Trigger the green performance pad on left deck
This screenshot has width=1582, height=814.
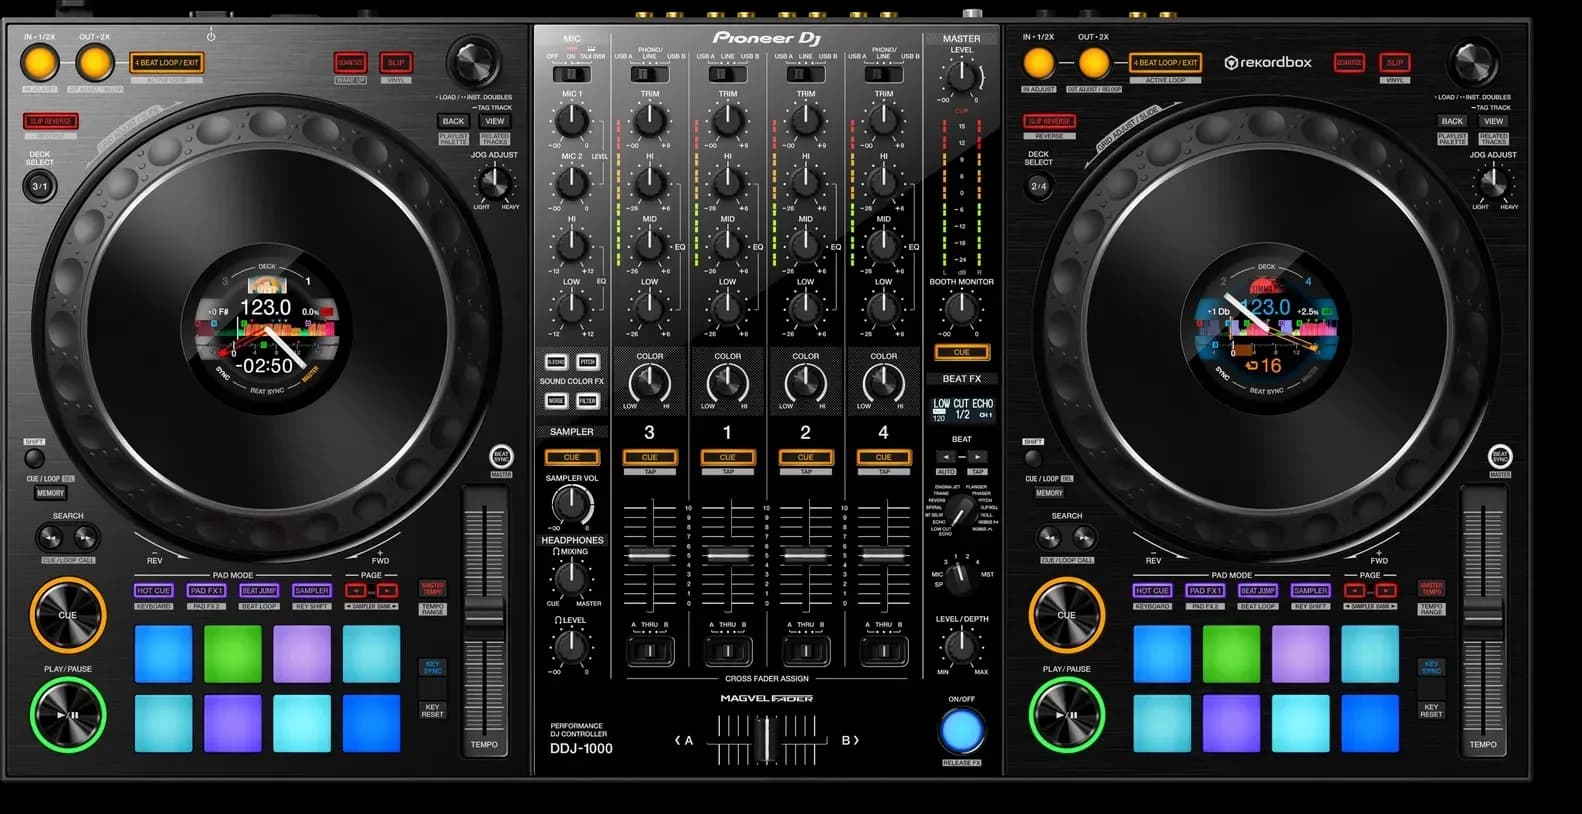pos(232,654)
